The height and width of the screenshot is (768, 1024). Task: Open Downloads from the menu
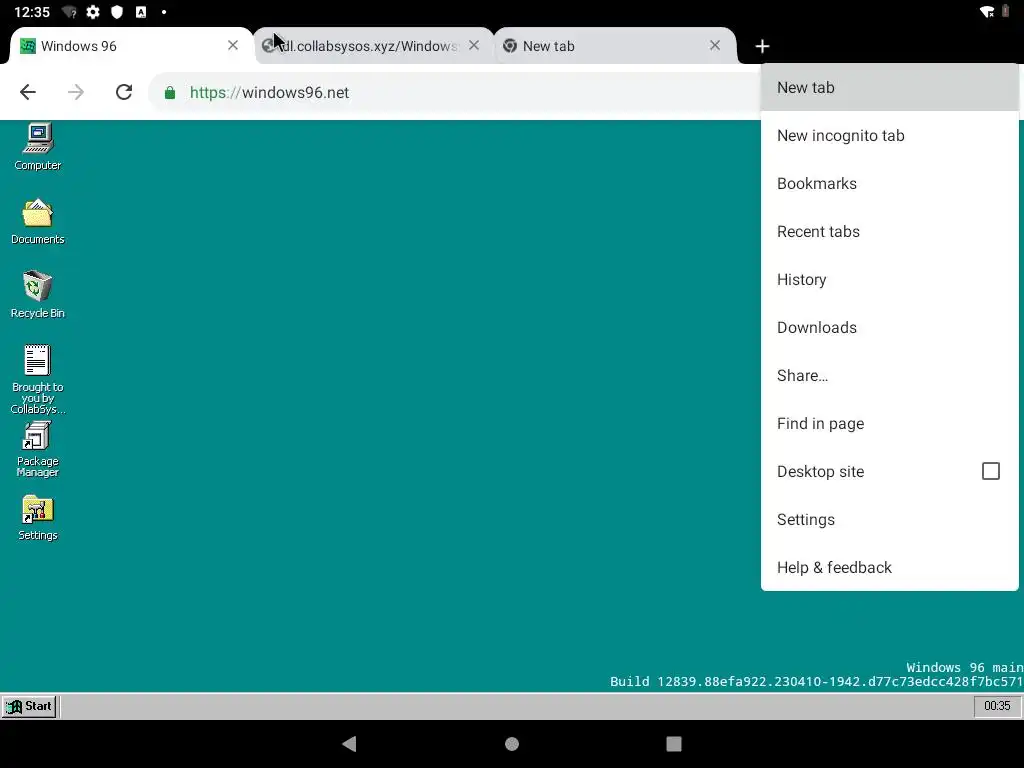point(889,327)
